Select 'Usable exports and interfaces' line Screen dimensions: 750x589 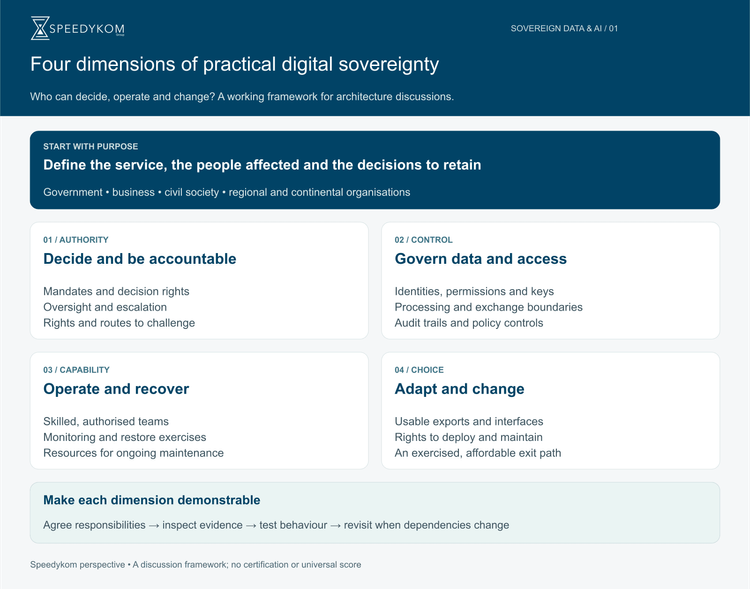[469, 422]
